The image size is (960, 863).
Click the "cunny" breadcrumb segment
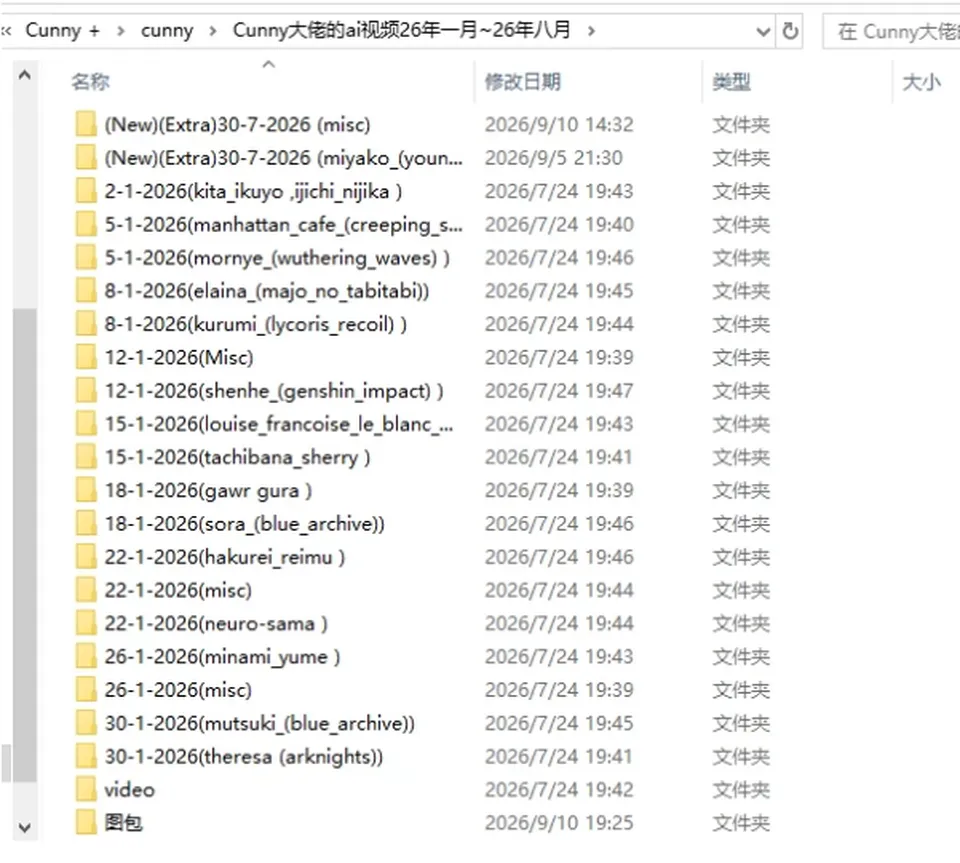tap(167, 30)
